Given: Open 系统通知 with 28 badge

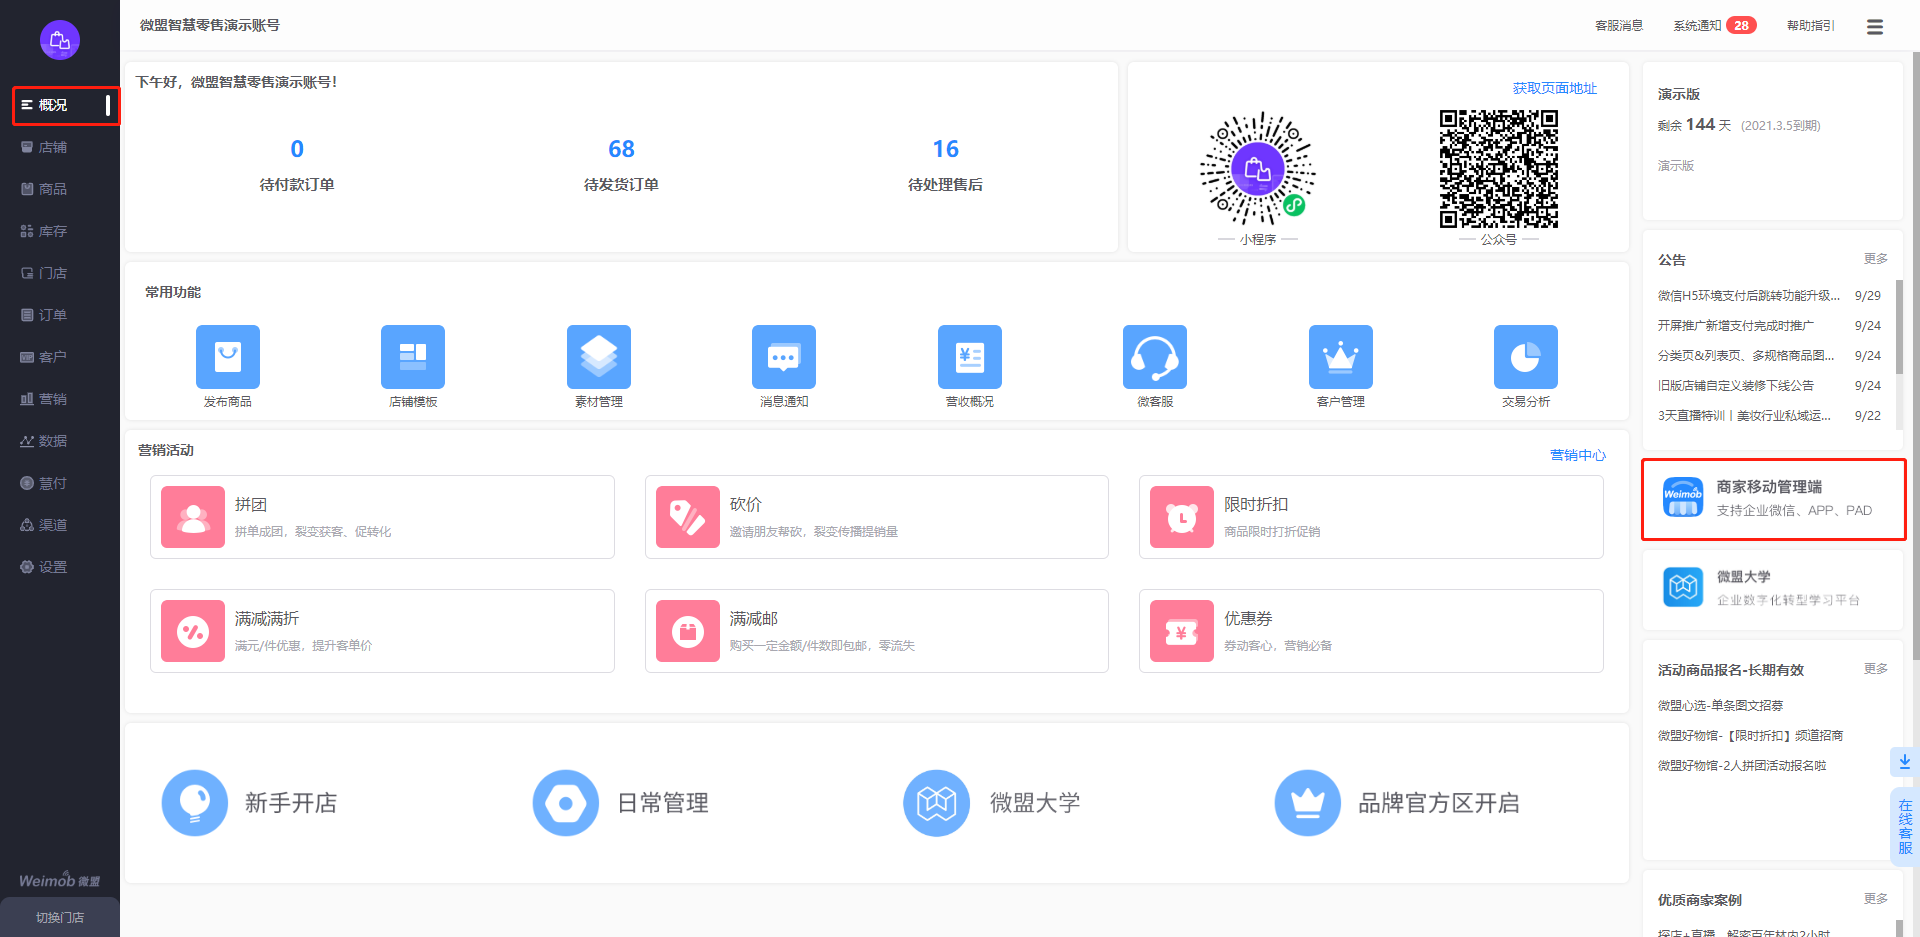Looking at the screenshot, I should pyautogui.click(x=1714, y=26).
